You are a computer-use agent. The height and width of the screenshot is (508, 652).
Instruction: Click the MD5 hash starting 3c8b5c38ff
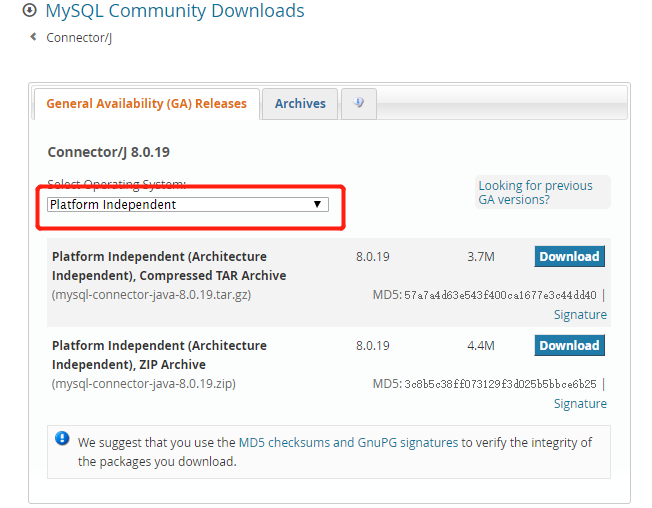(500, 385)
